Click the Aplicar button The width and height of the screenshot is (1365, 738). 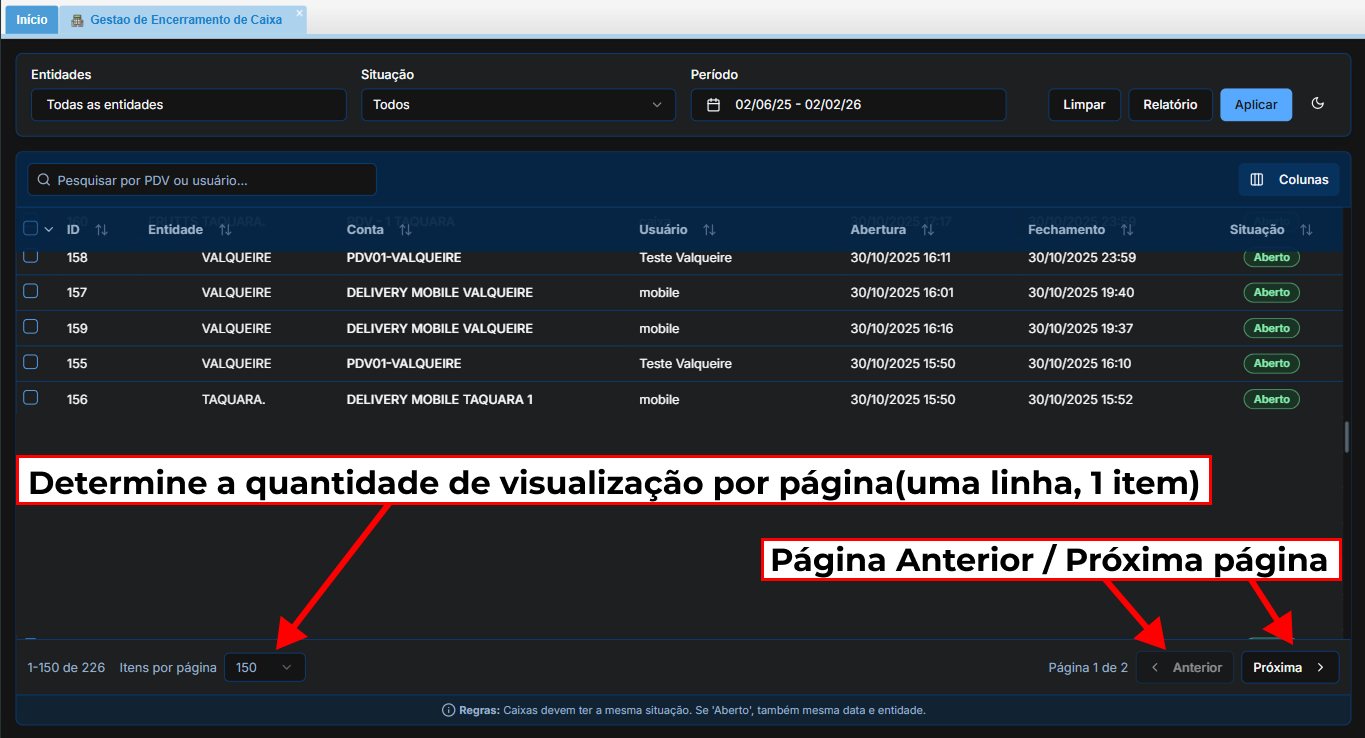point(1255,105)
